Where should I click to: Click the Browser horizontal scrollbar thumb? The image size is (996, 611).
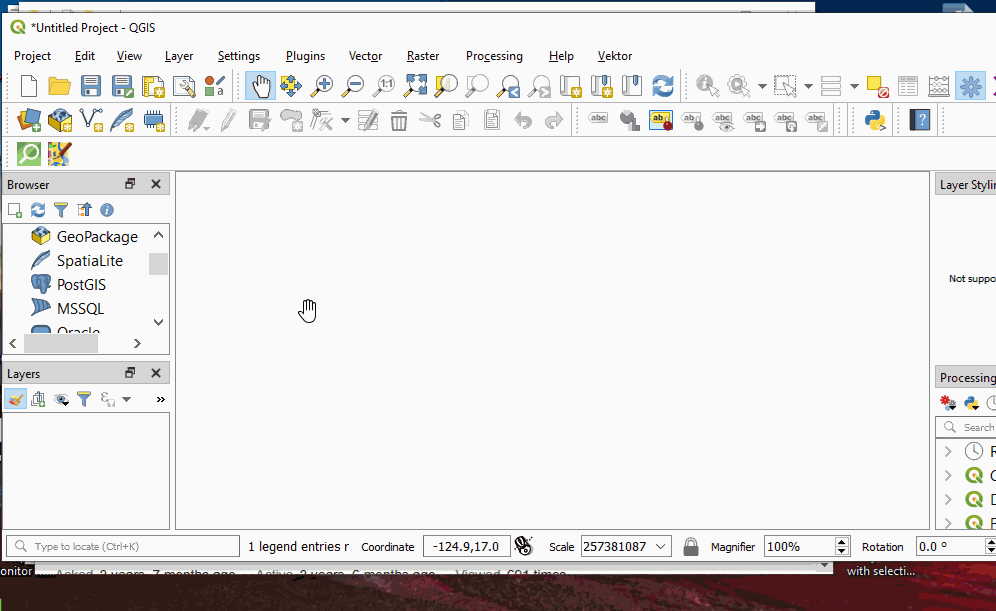[x=61, y=343]
